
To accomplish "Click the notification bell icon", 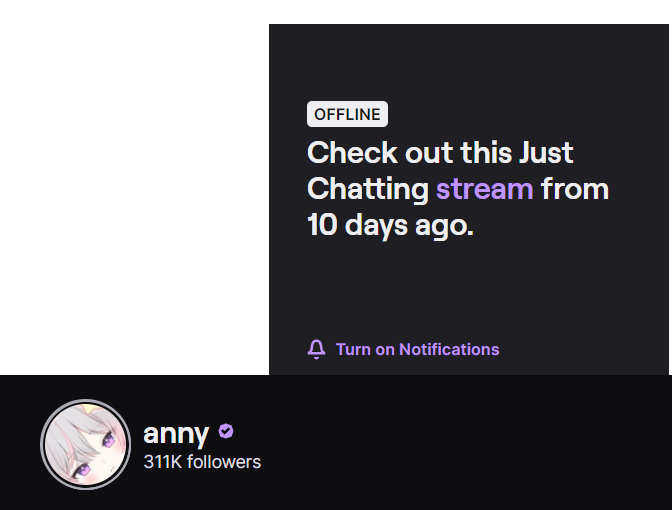I will (317, 349).
